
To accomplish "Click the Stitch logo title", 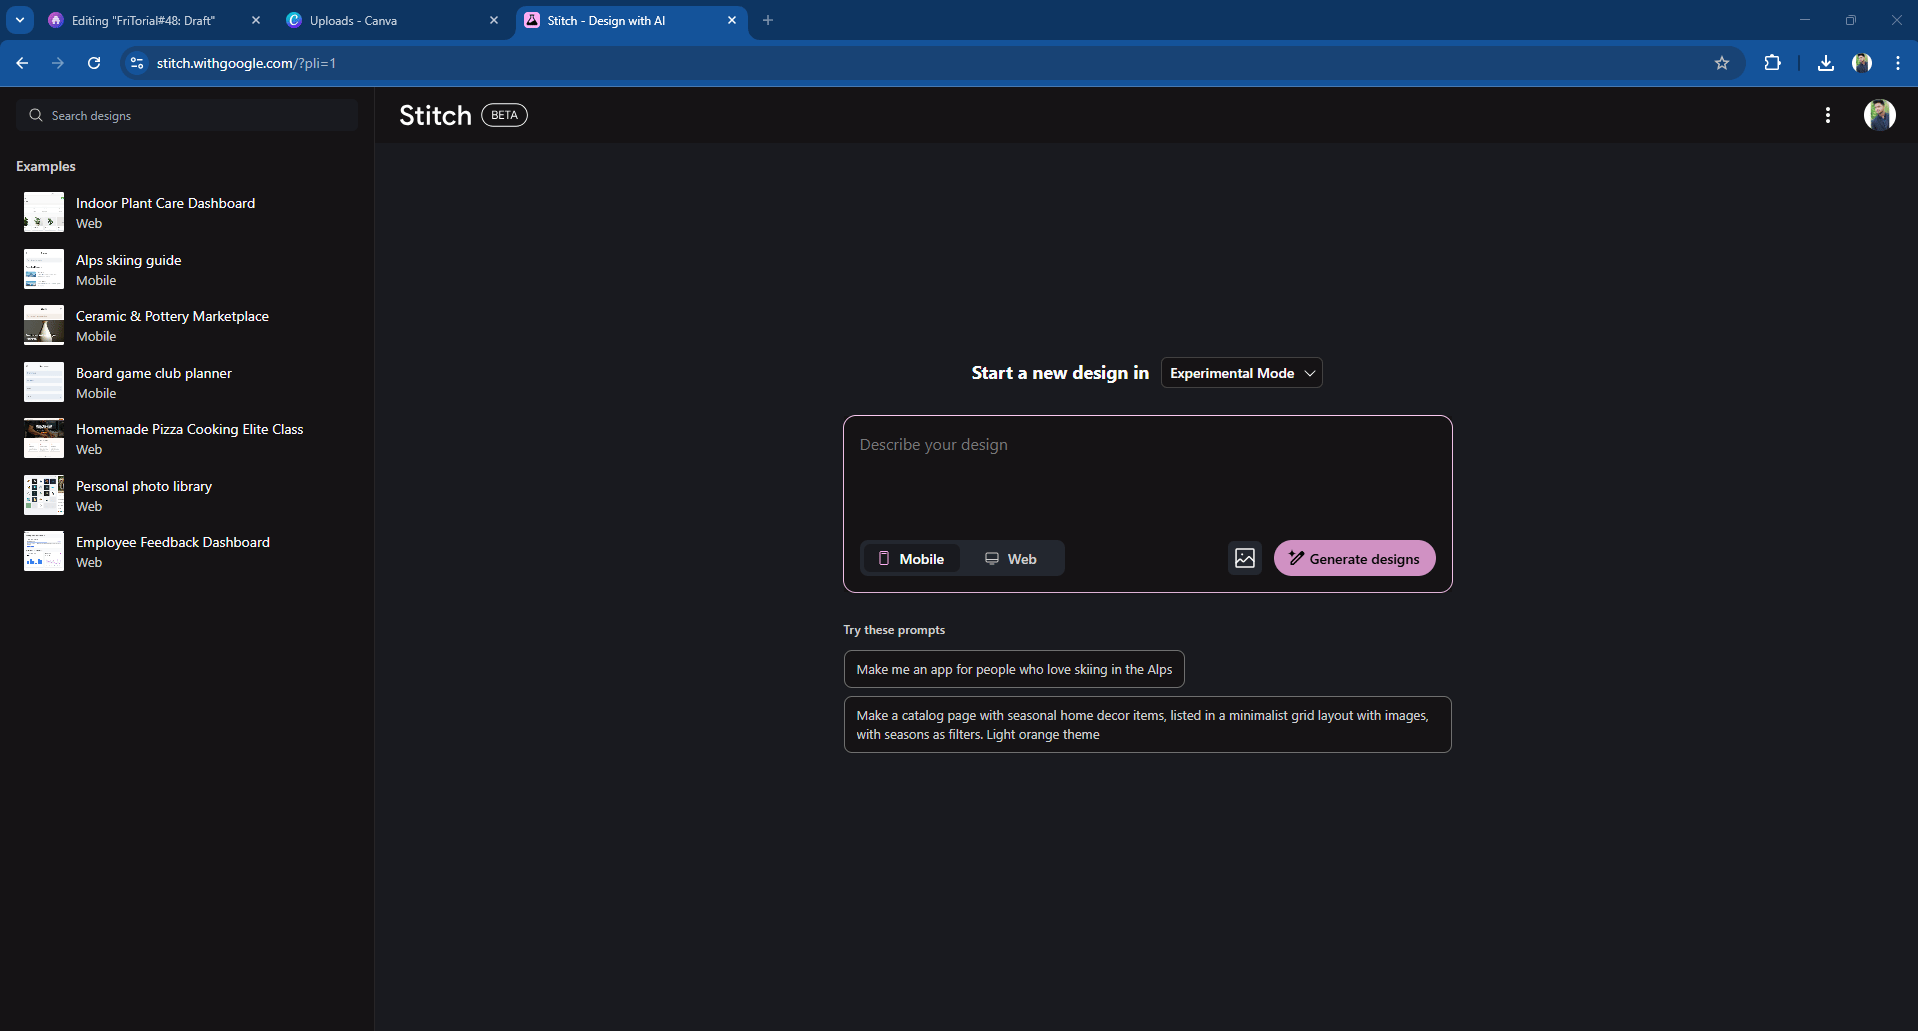I will pos(435,115).
